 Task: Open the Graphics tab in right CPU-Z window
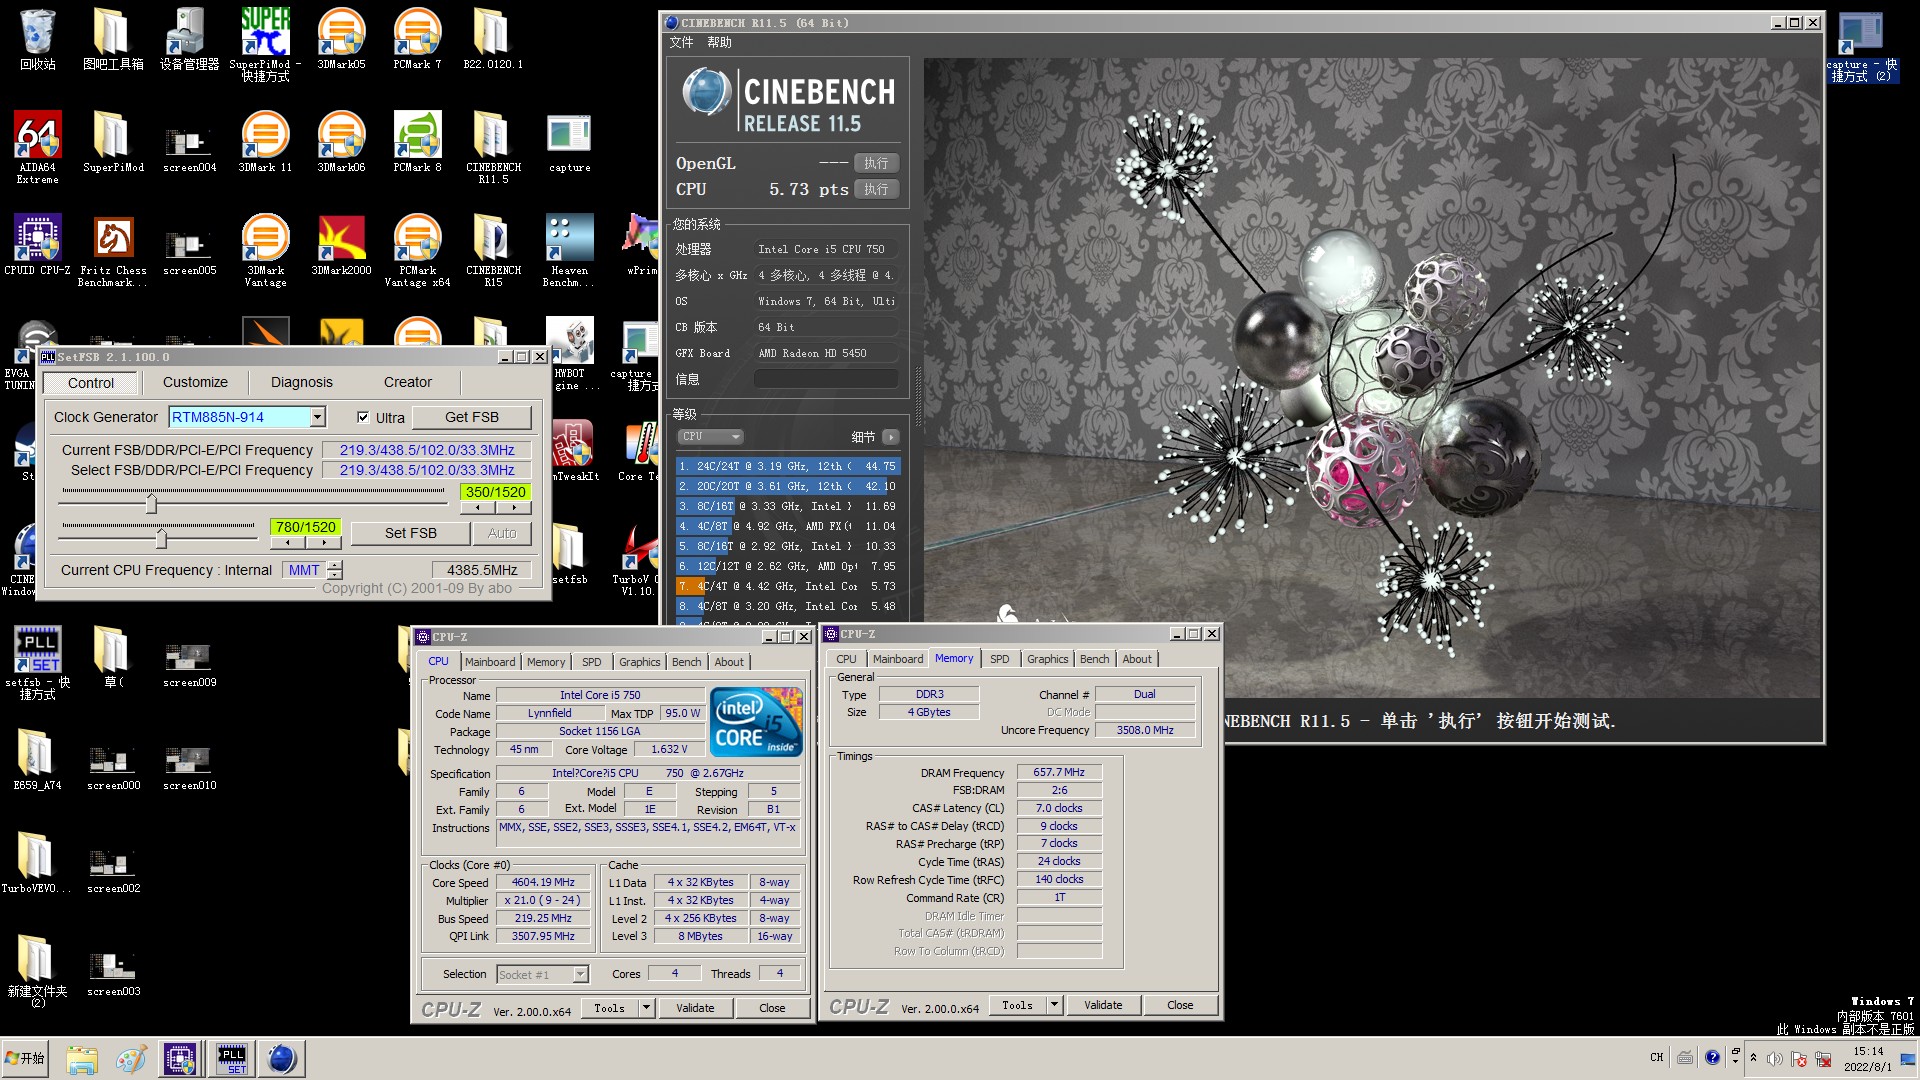(x=1047, y=659)
